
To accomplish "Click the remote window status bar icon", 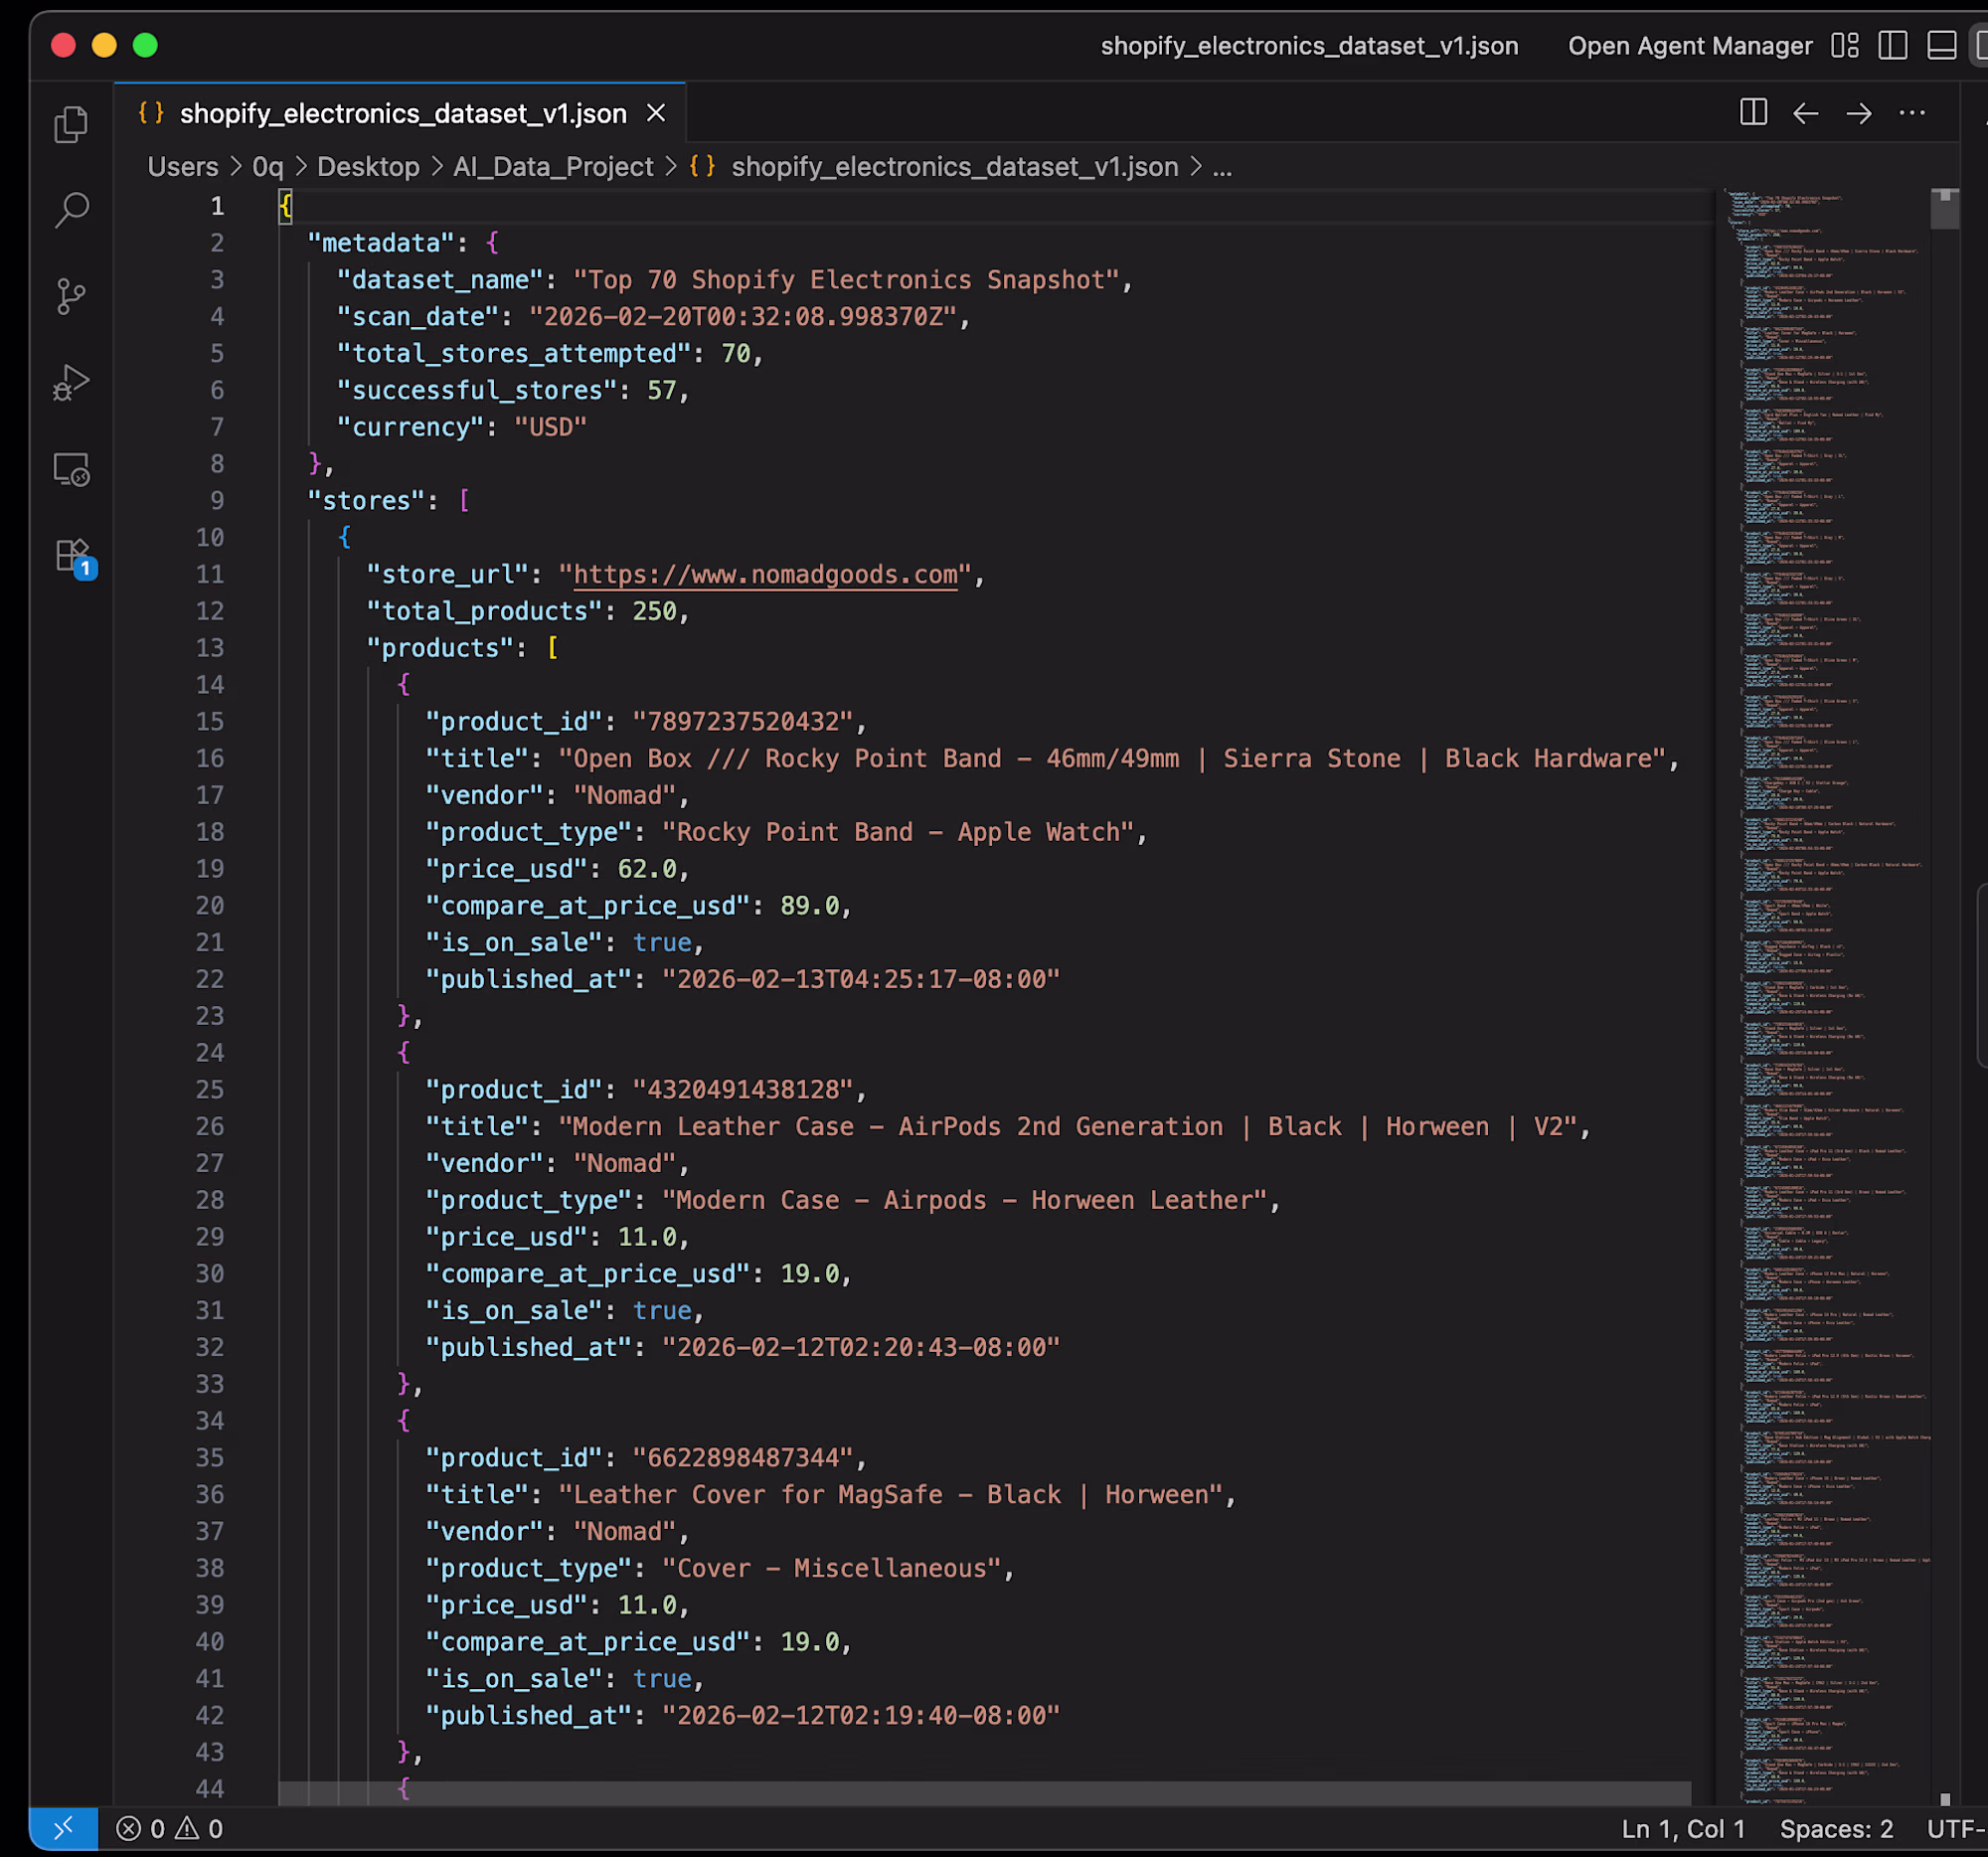I will click(63, 1828).
